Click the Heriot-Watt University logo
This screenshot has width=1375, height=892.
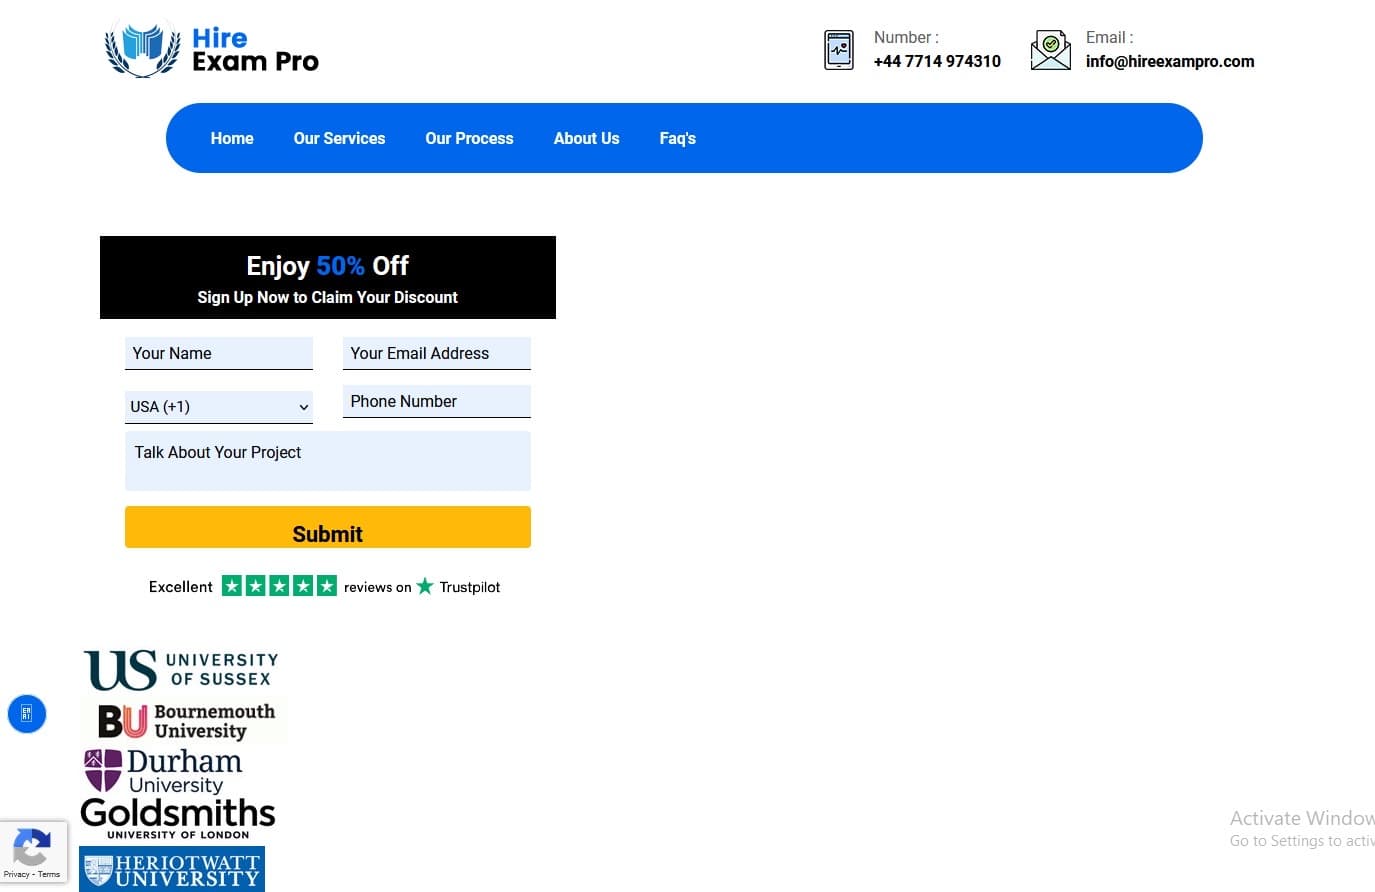[x=171, y=869]
